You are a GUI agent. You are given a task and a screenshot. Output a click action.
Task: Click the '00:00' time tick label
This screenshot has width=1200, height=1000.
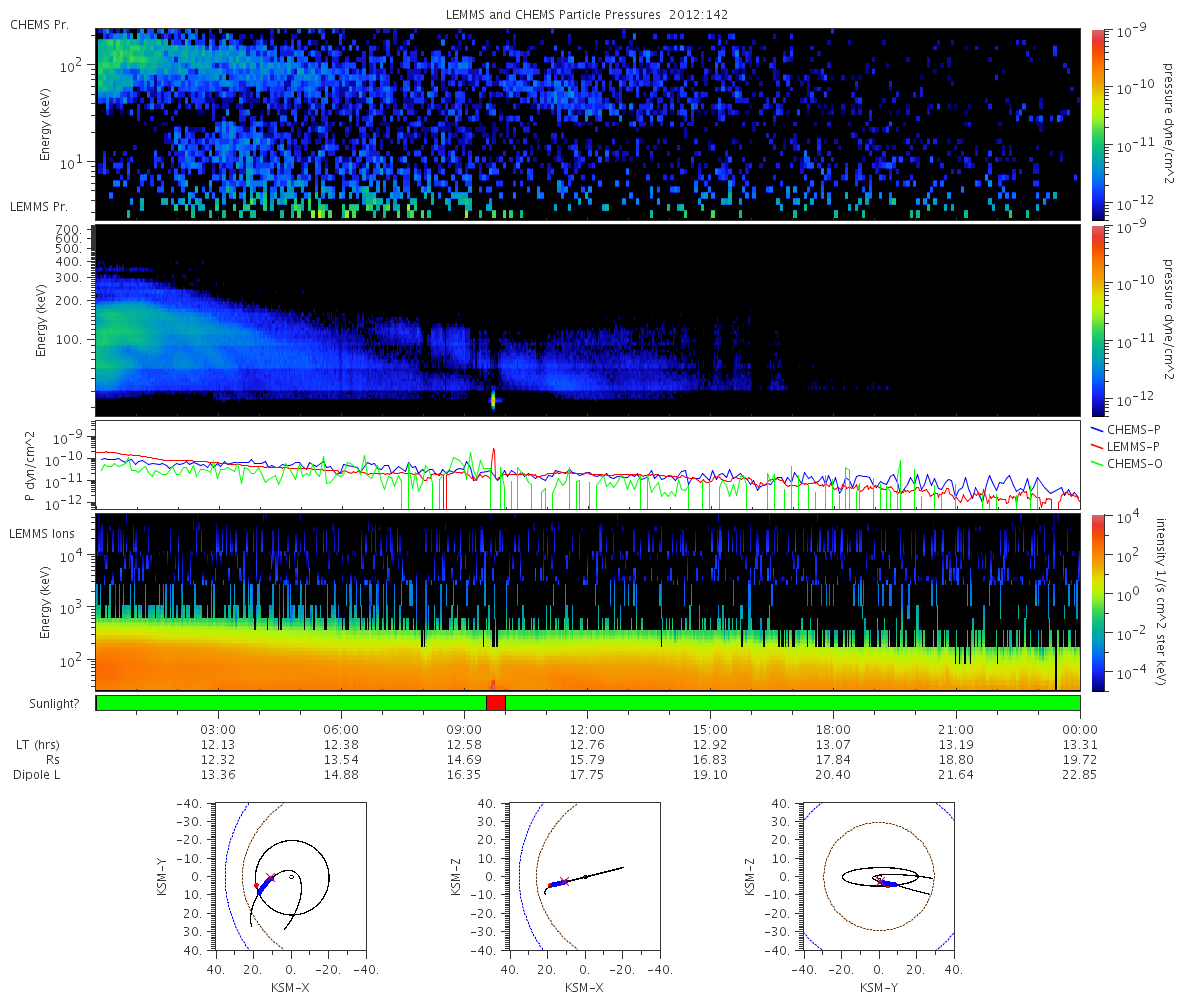coord(1080,729)
